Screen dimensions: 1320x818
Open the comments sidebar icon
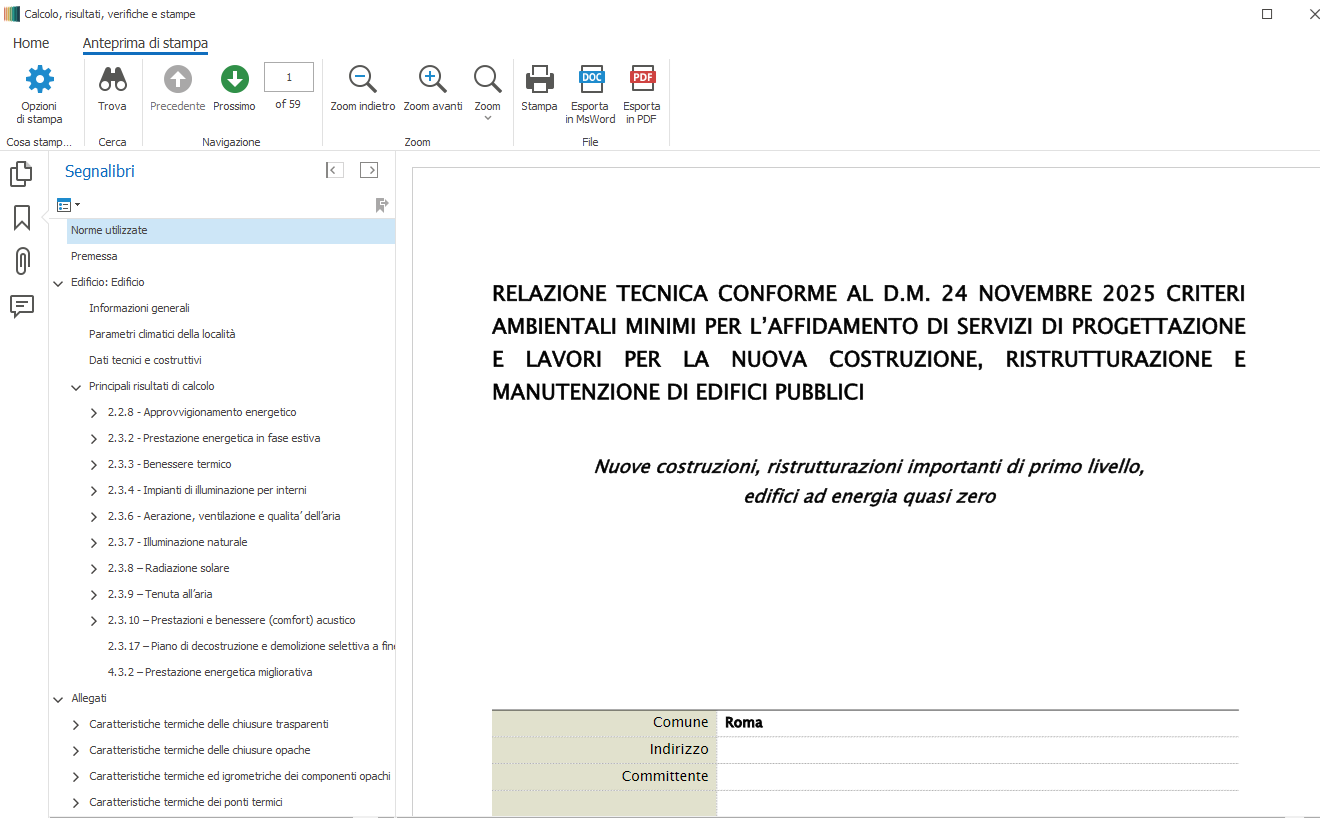[x=21, y=306]
